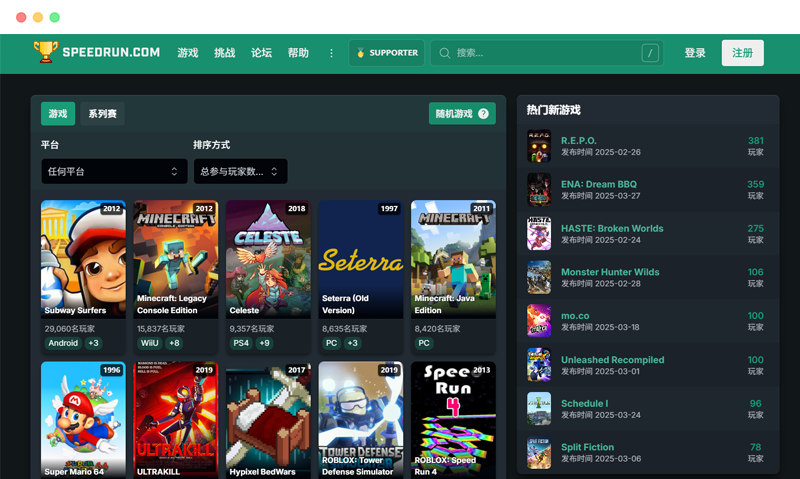
Task: Open the Unleashed Recompiled title link
Action: [613, 360]
